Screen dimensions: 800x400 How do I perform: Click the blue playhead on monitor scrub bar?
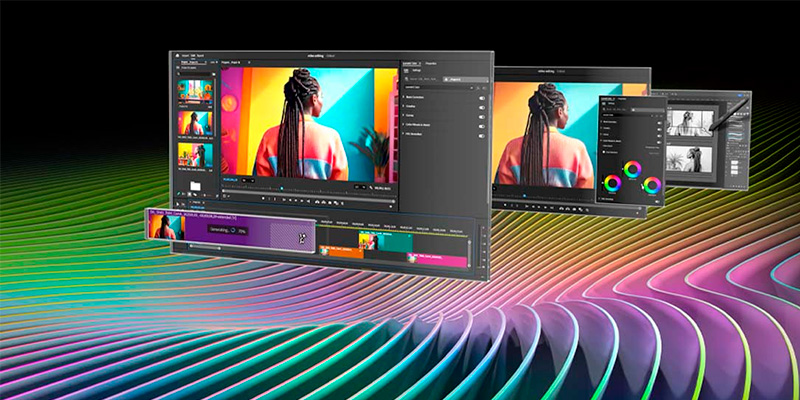click(x=282, y=188)
